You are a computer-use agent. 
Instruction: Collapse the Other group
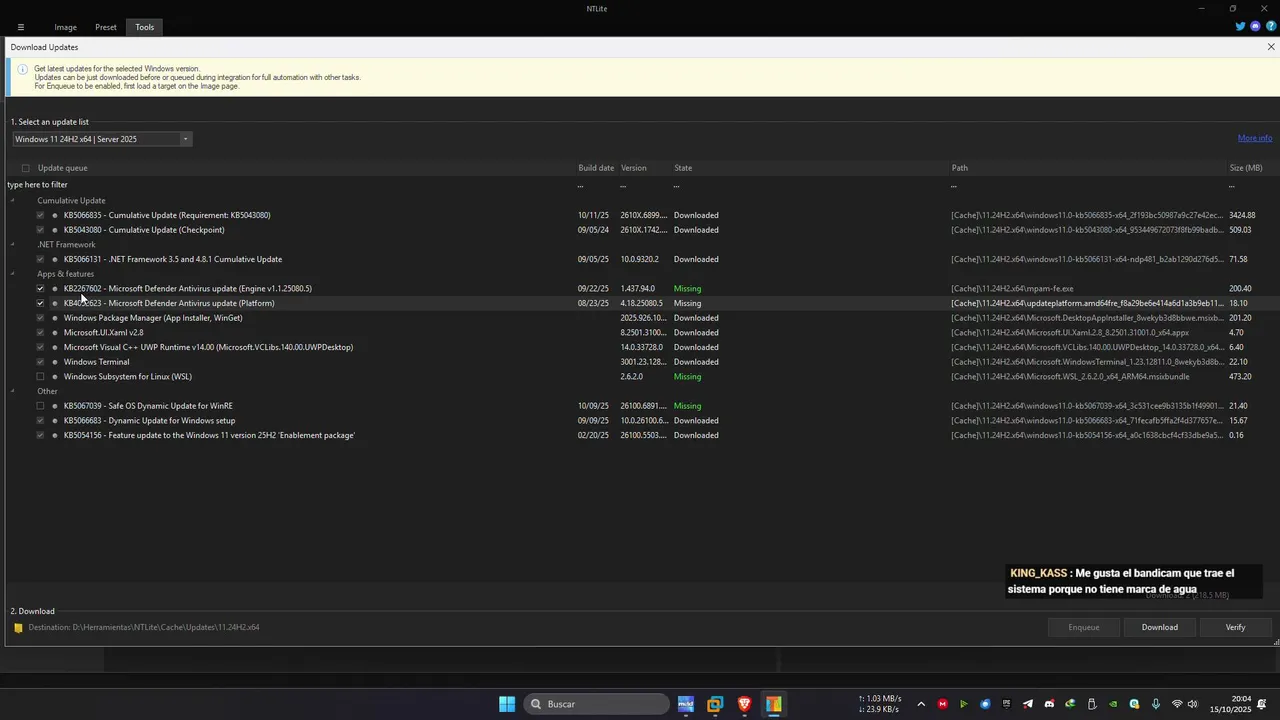pos(13,391)
